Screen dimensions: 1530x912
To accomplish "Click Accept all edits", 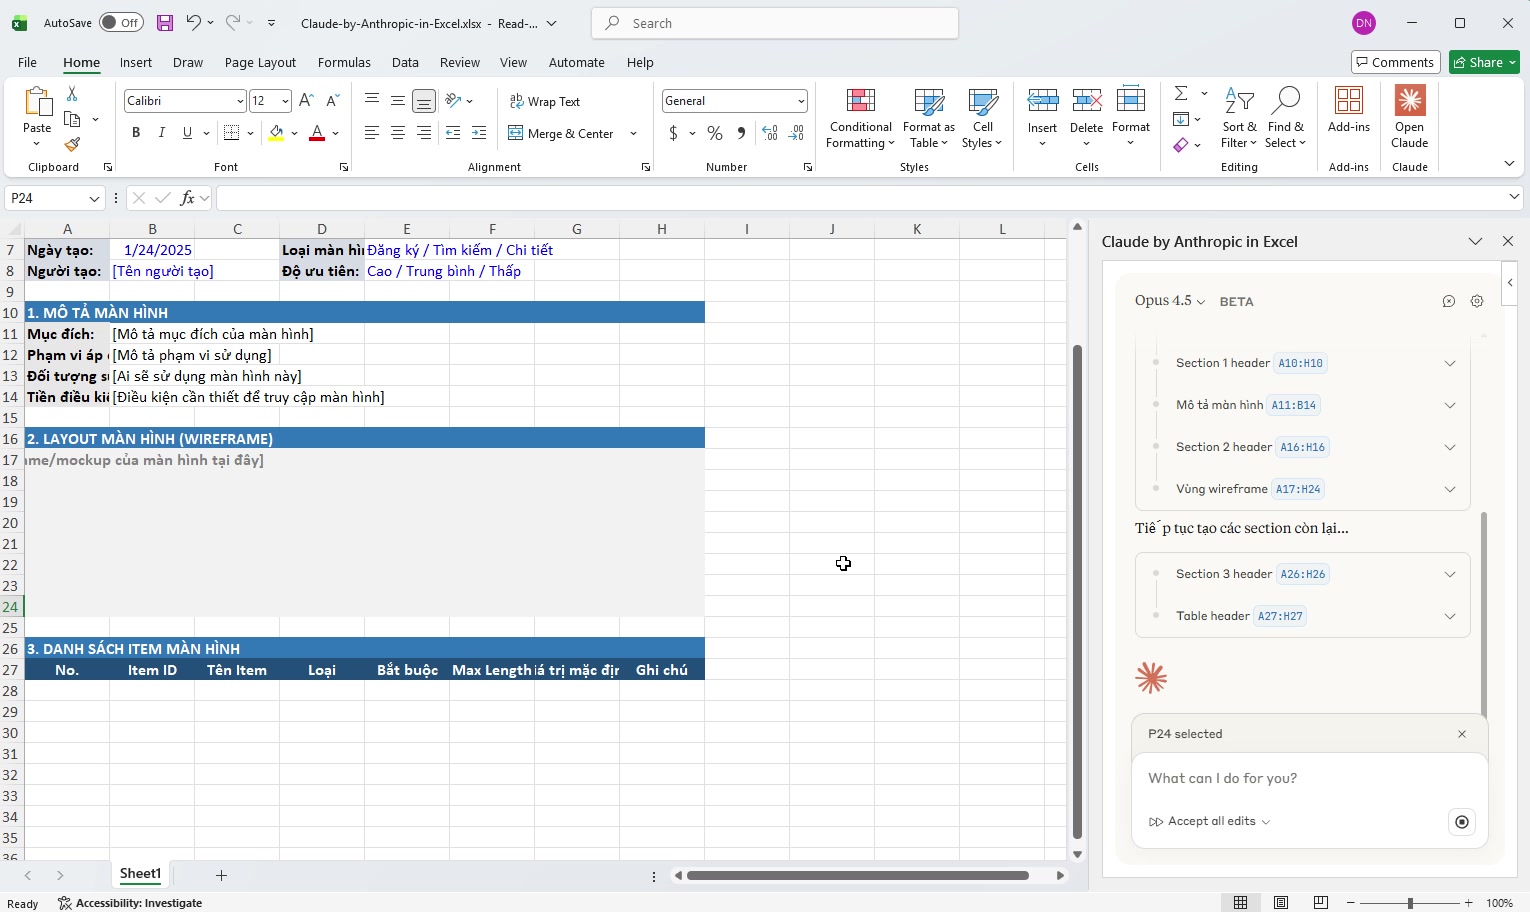I will click(1210, 821).
